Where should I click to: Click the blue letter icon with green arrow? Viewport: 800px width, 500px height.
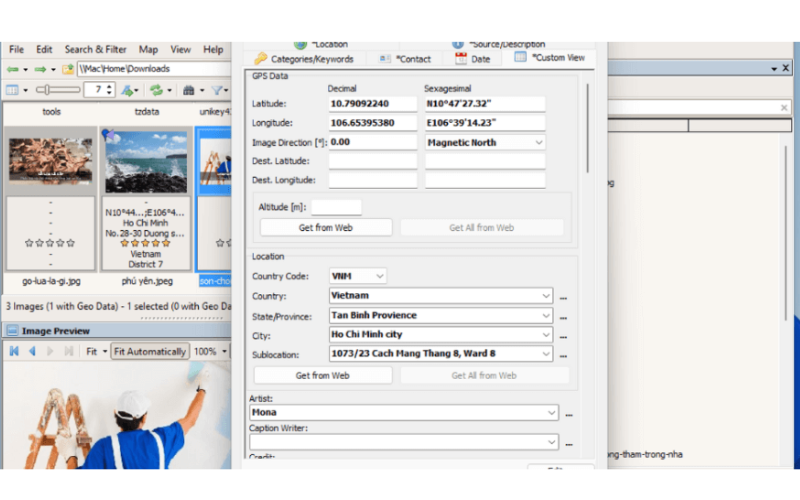127,90
